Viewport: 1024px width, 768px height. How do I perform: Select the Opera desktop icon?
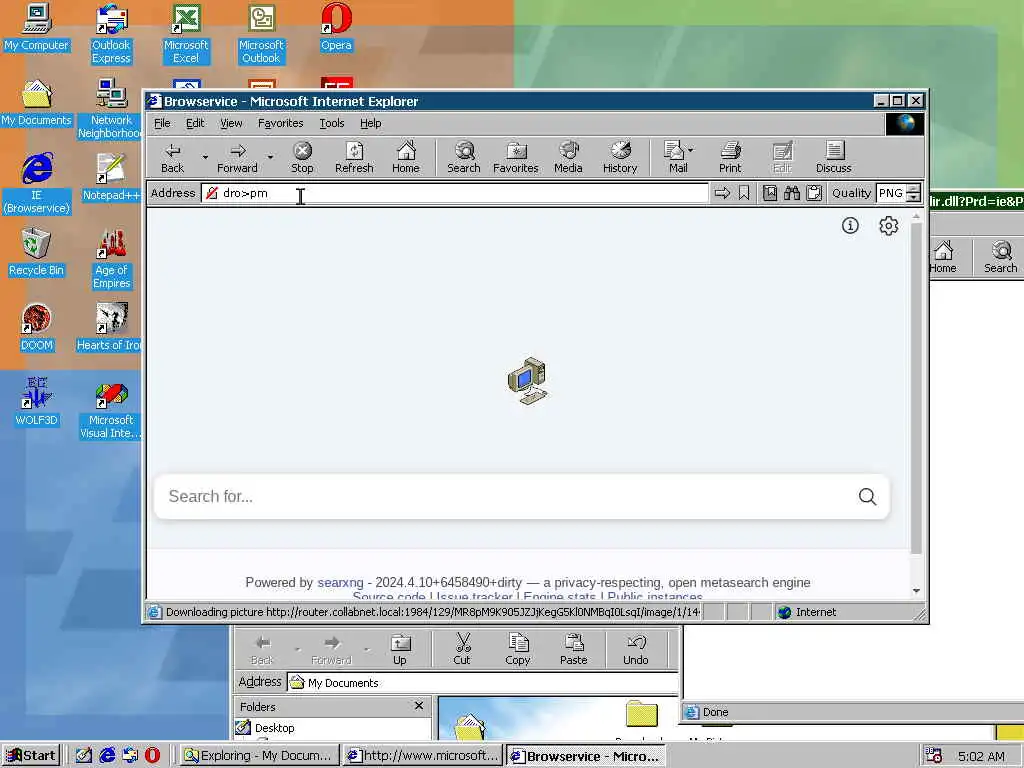click(336, 27)
